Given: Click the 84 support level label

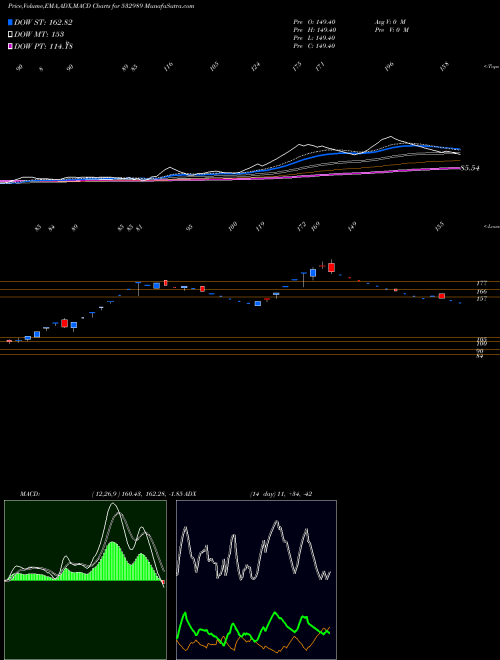Looking at the screenshot, I should [479, 356].
